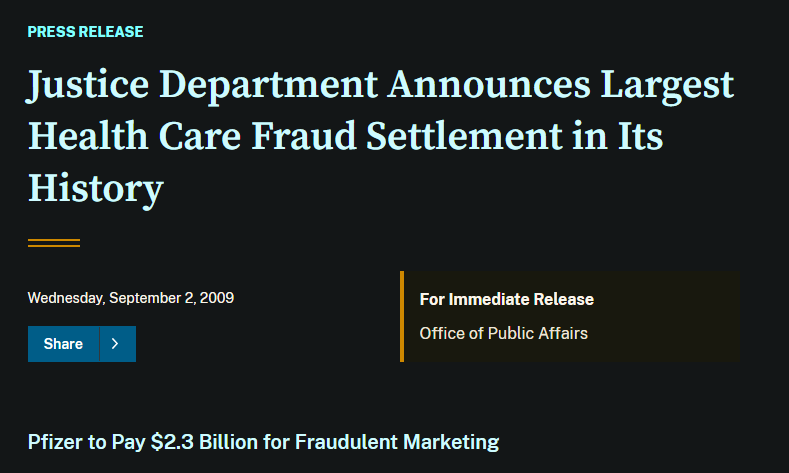Click the date Wednesday, September 2, 2009

point(131,298)
